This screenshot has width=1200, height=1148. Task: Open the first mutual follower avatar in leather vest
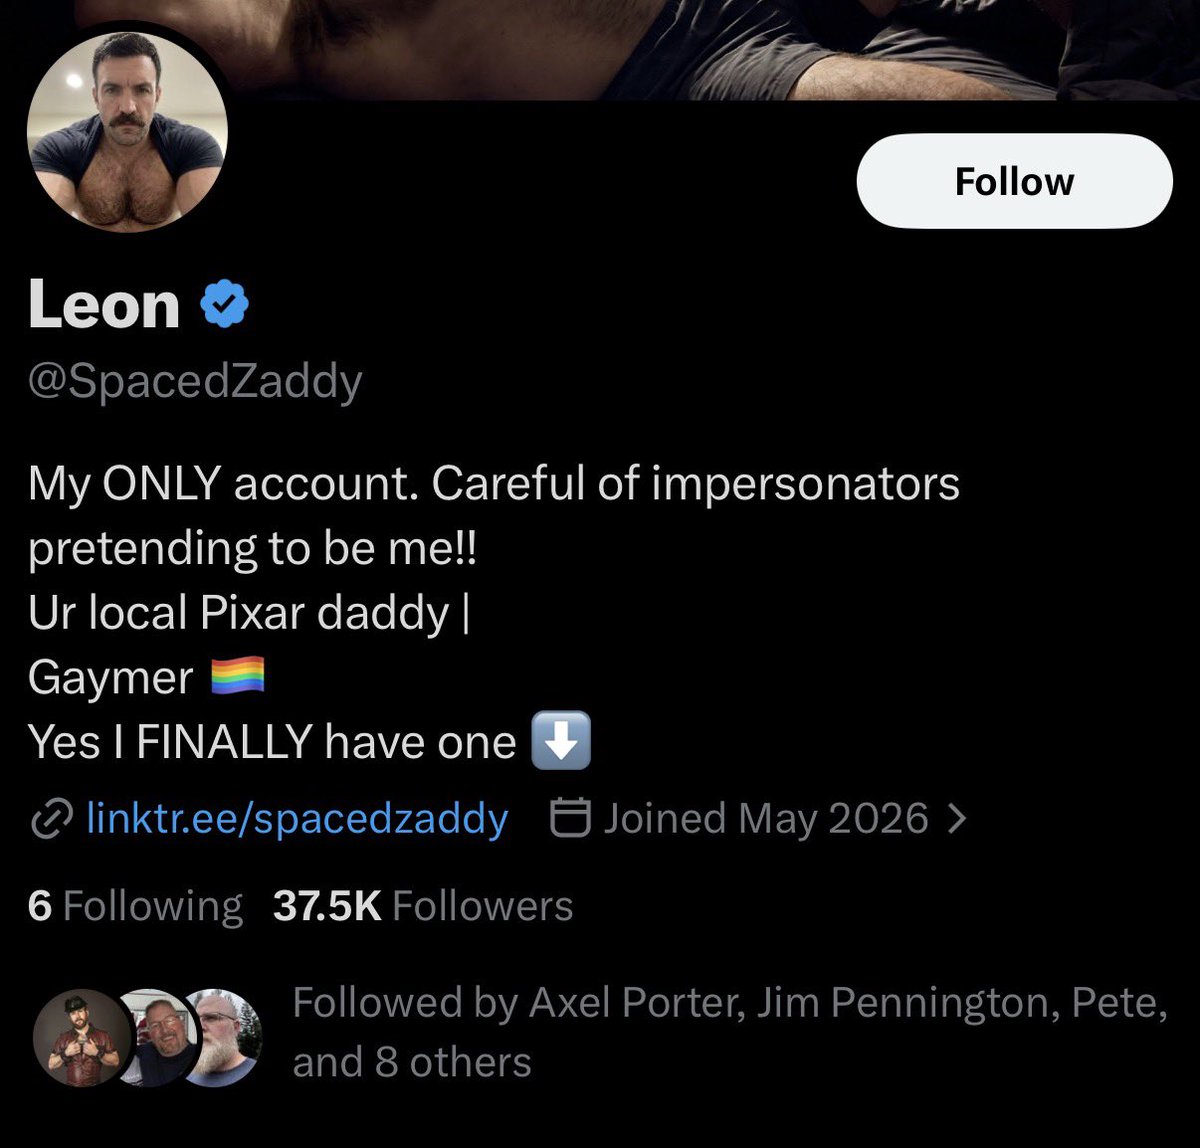82,1038
